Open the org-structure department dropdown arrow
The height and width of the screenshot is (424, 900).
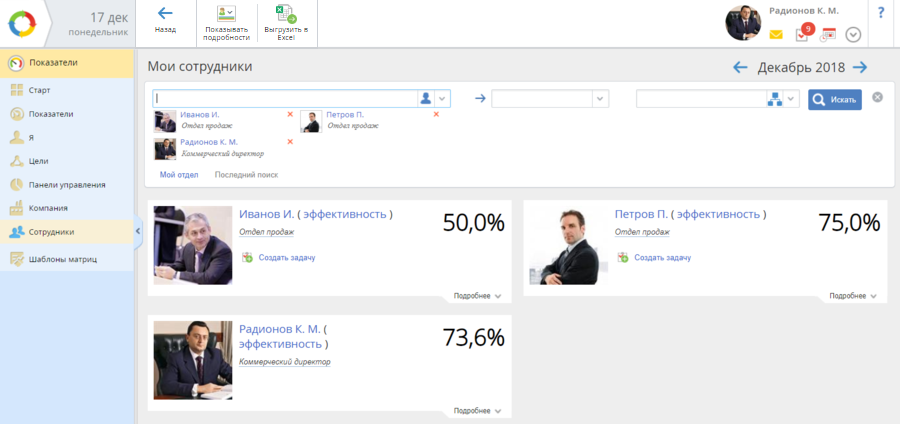click(792, 99)
